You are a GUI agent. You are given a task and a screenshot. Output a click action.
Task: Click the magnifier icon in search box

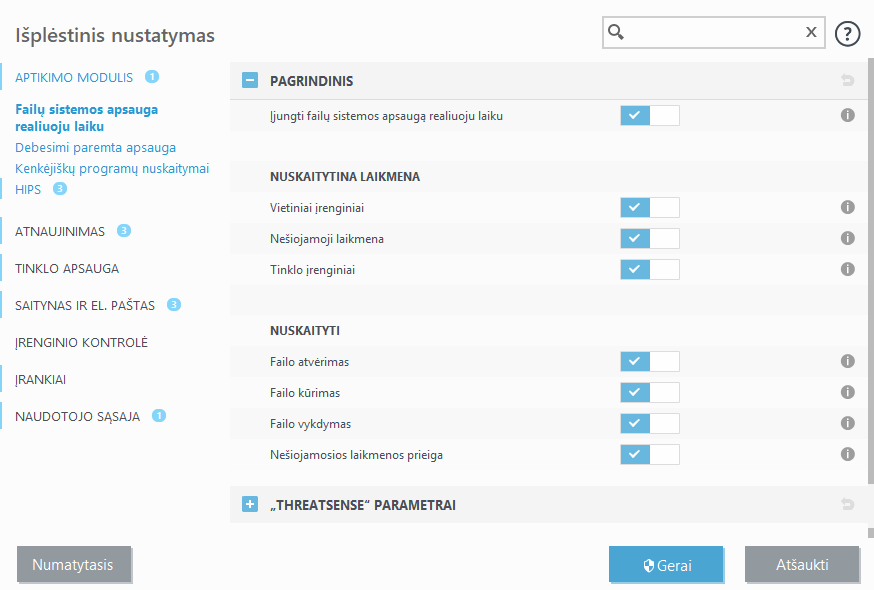click(x=616, y=32)
